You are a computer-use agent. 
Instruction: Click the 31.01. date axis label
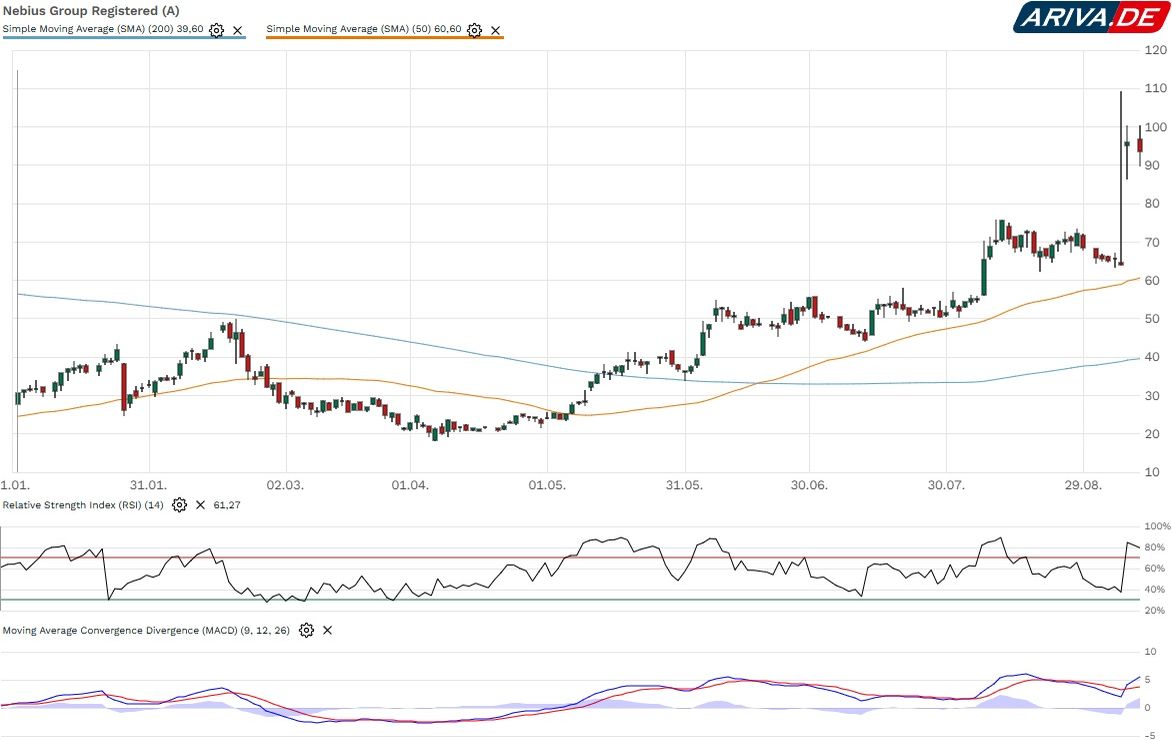[x=148, y=485]
